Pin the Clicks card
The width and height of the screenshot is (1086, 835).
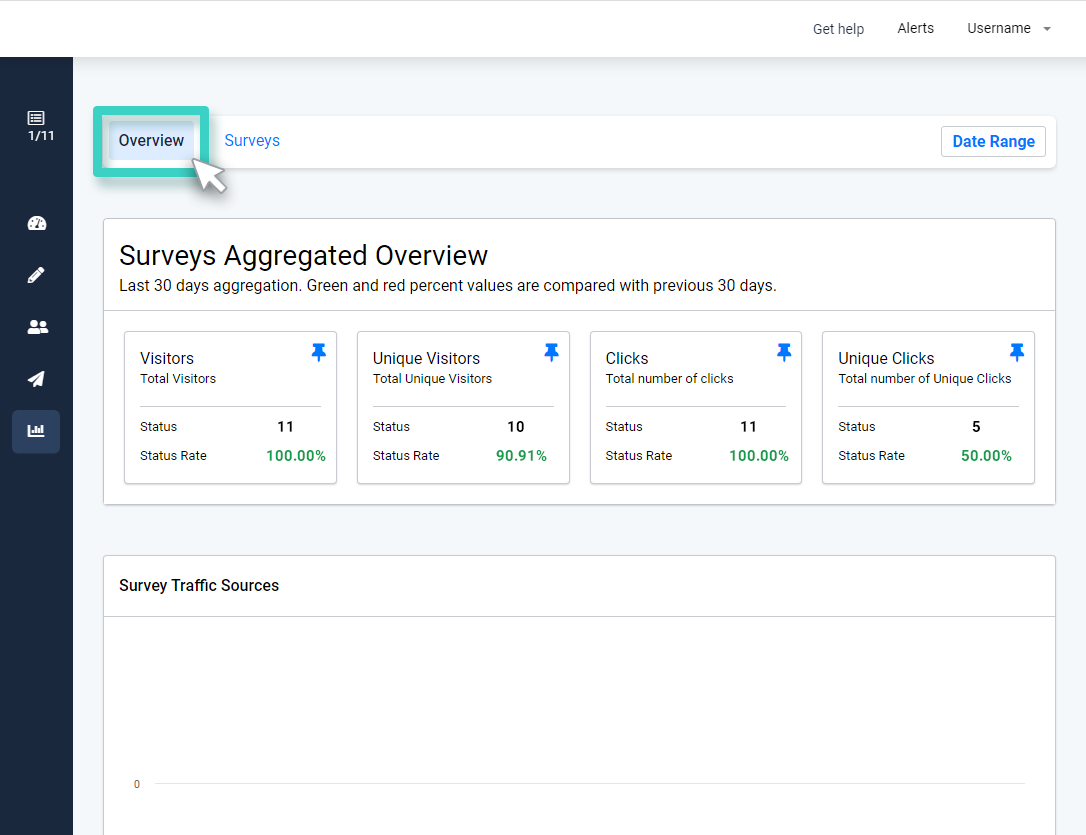(784, 352)
